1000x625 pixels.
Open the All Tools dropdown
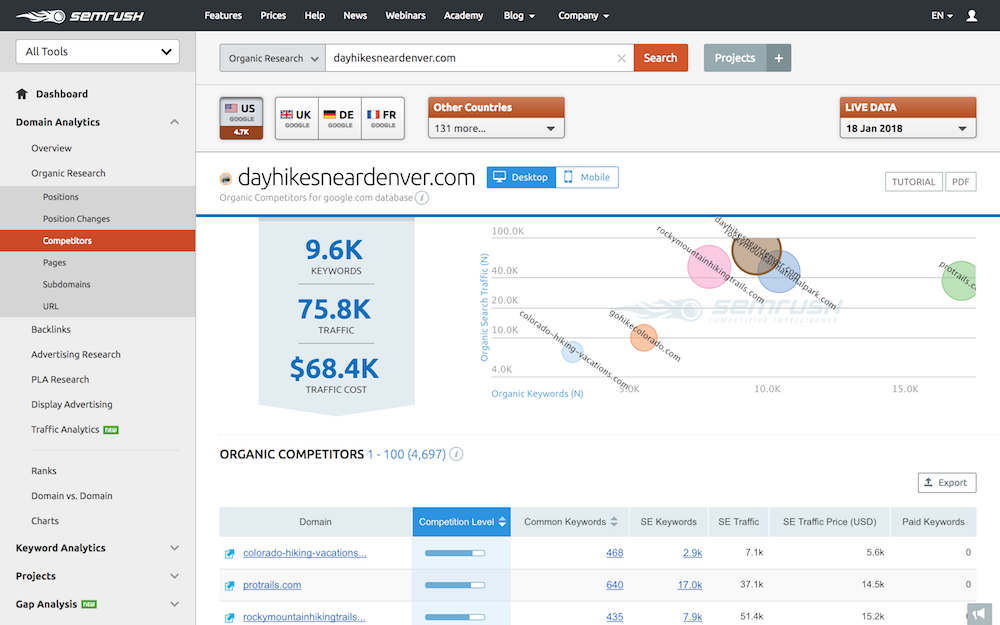98,52
